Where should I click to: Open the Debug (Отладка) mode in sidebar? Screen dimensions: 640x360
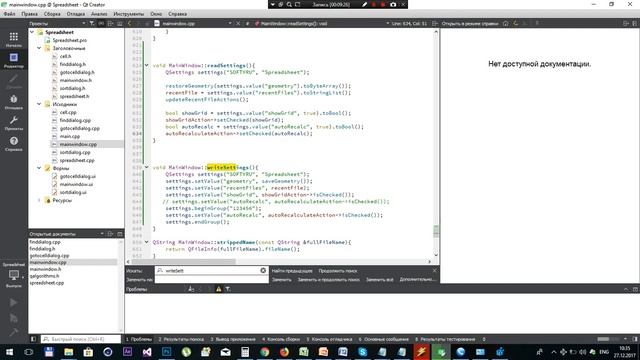13,102
